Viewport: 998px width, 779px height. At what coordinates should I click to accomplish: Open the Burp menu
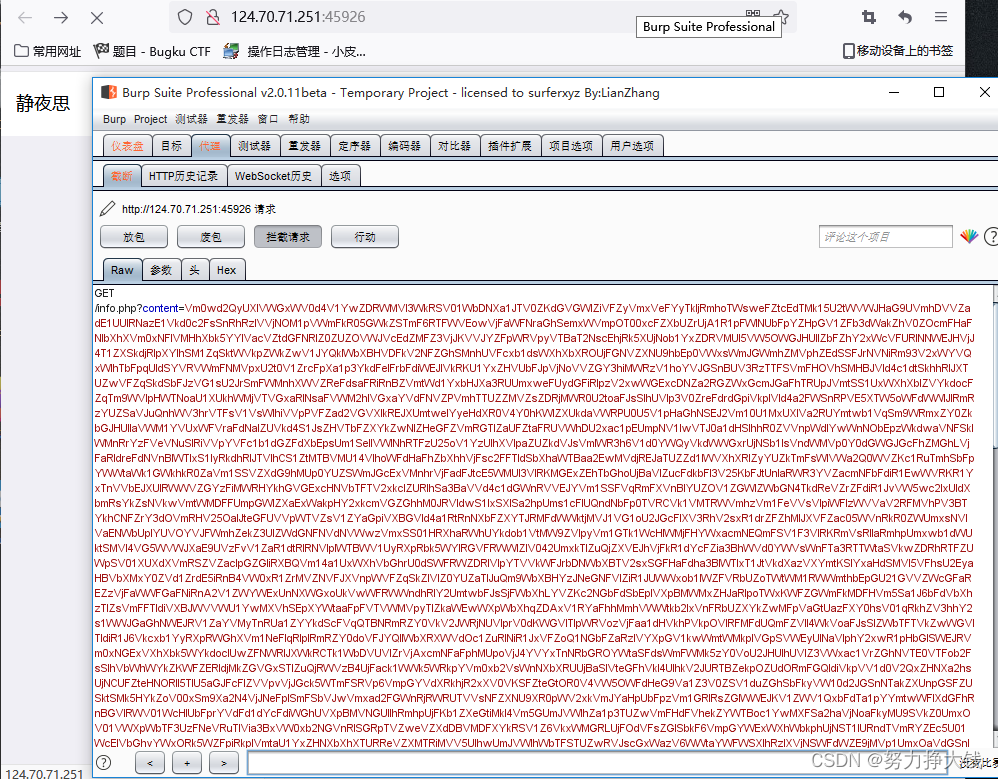click(x=115, y=119)
